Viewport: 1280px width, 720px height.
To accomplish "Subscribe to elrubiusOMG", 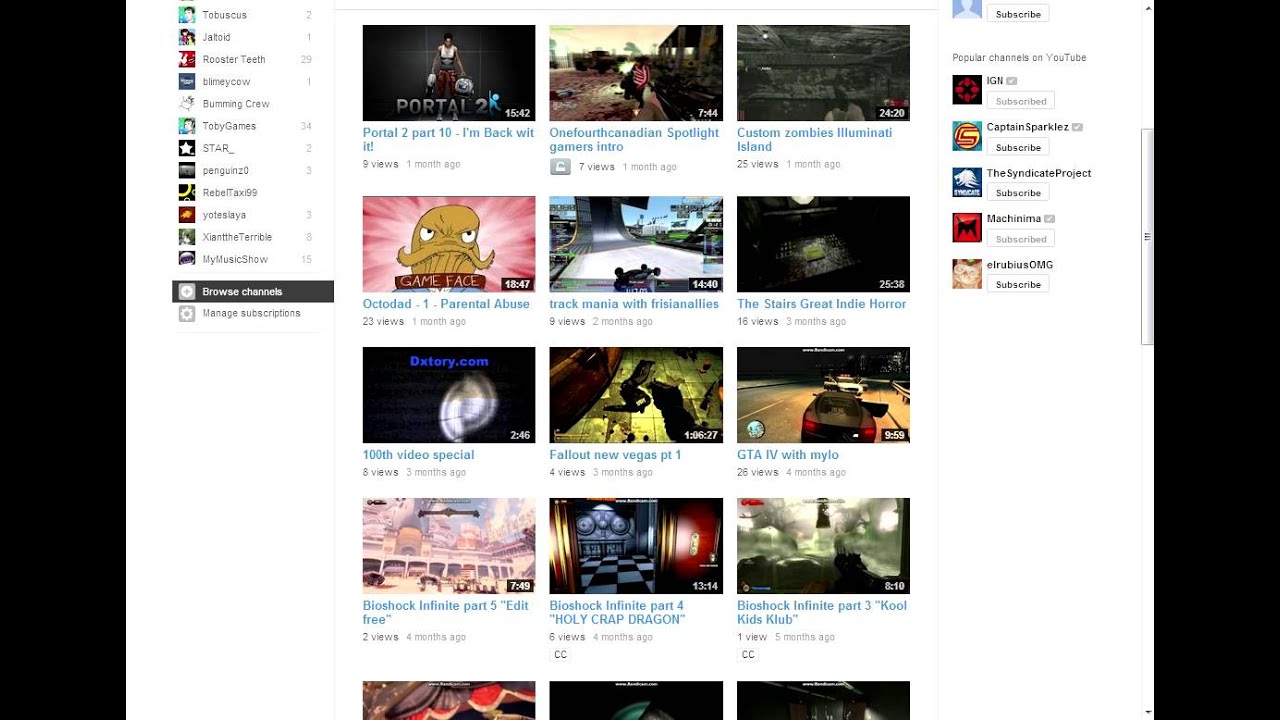I will click(1018, 285).
